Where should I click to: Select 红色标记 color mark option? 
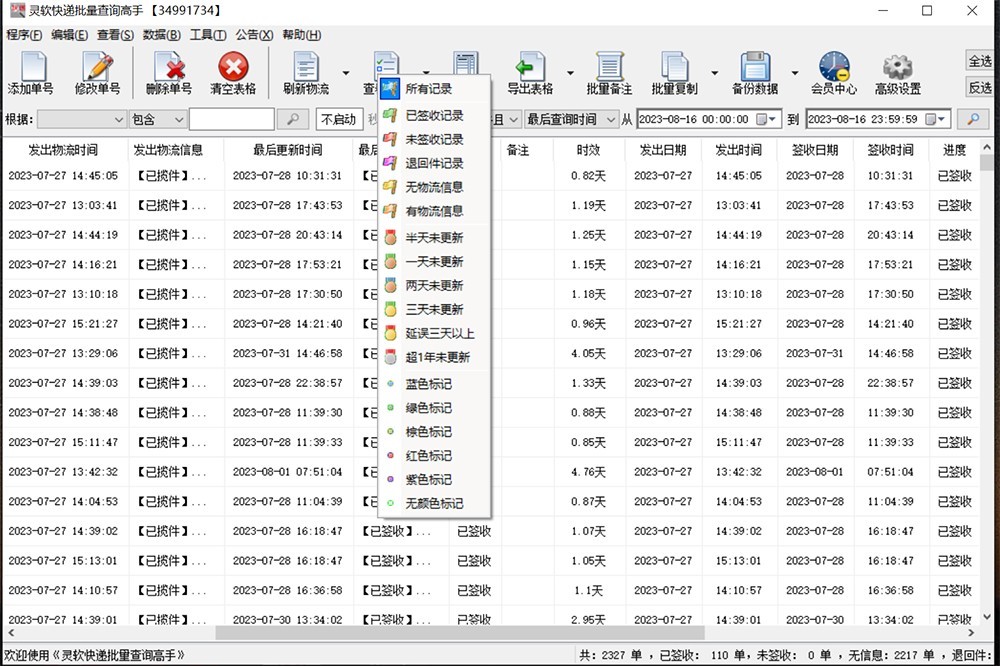coord(428,455)
